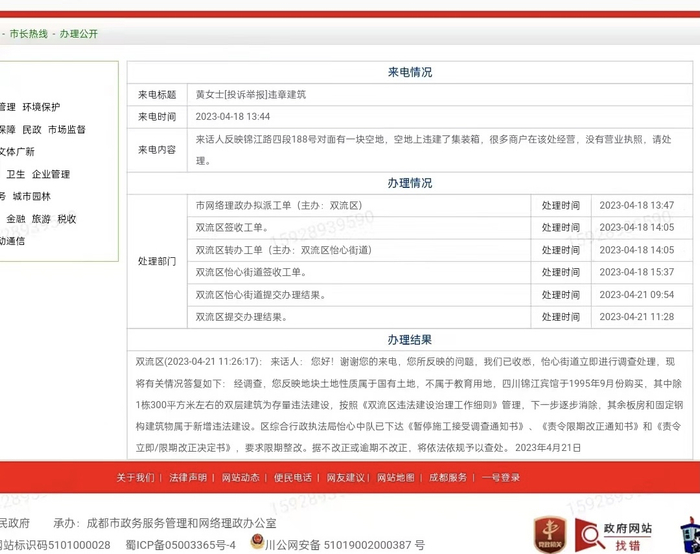Screen dimensions: 700x554
Task: Click the 处理部门 label cell
Action: [x=157, y=262]
